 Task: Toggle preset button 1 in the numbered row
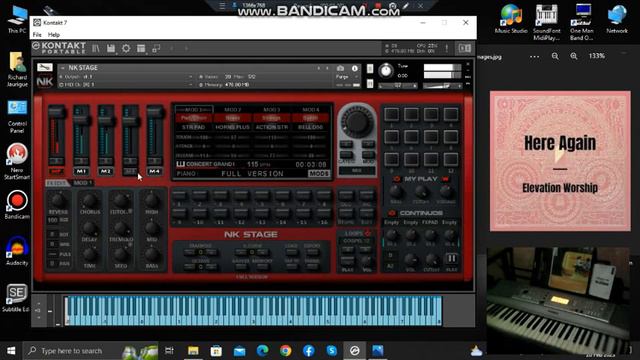coord(179,196)
